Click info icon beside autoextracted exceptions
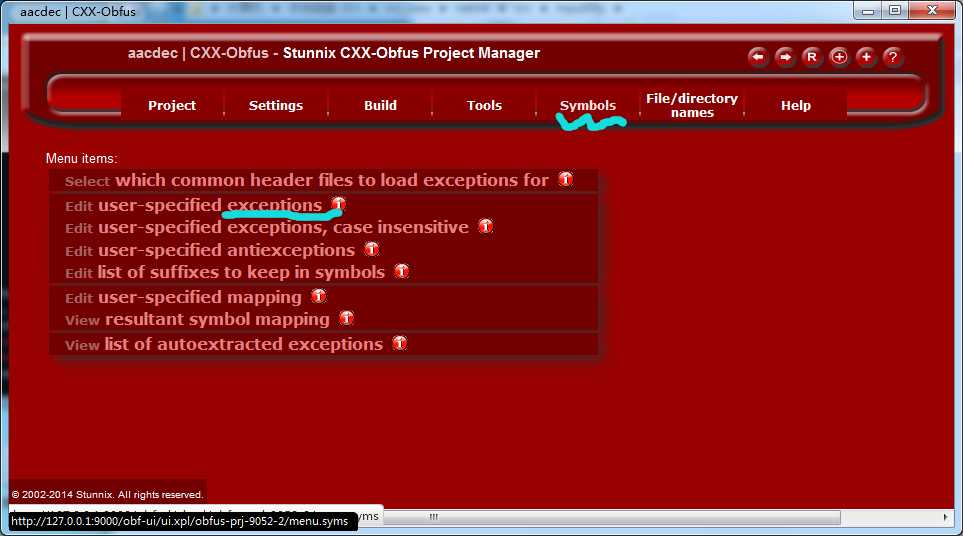 399,343
